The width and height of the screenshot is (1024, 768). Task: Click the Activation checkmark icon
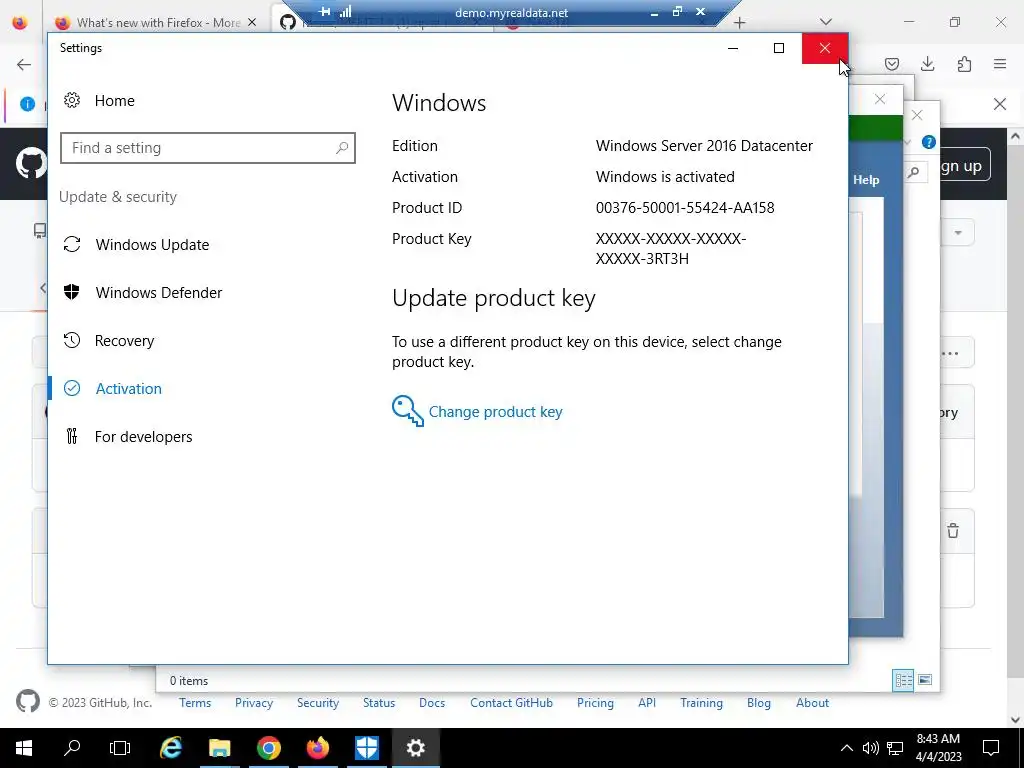coord(72,389)
